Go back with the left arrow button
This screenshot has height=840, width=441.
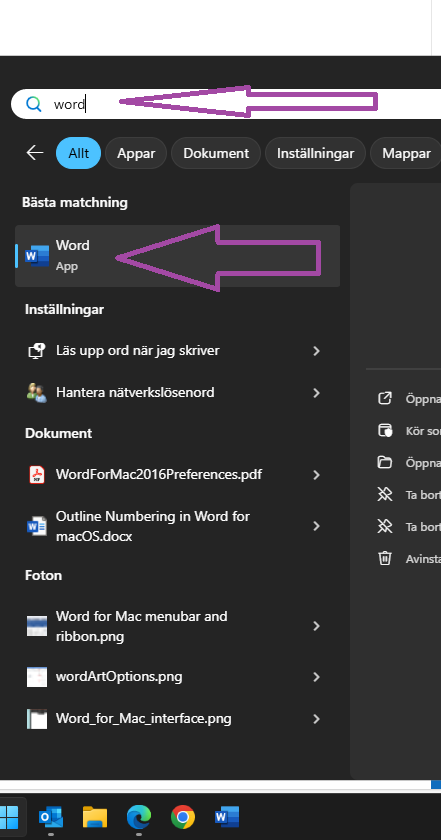pos(35,153)
